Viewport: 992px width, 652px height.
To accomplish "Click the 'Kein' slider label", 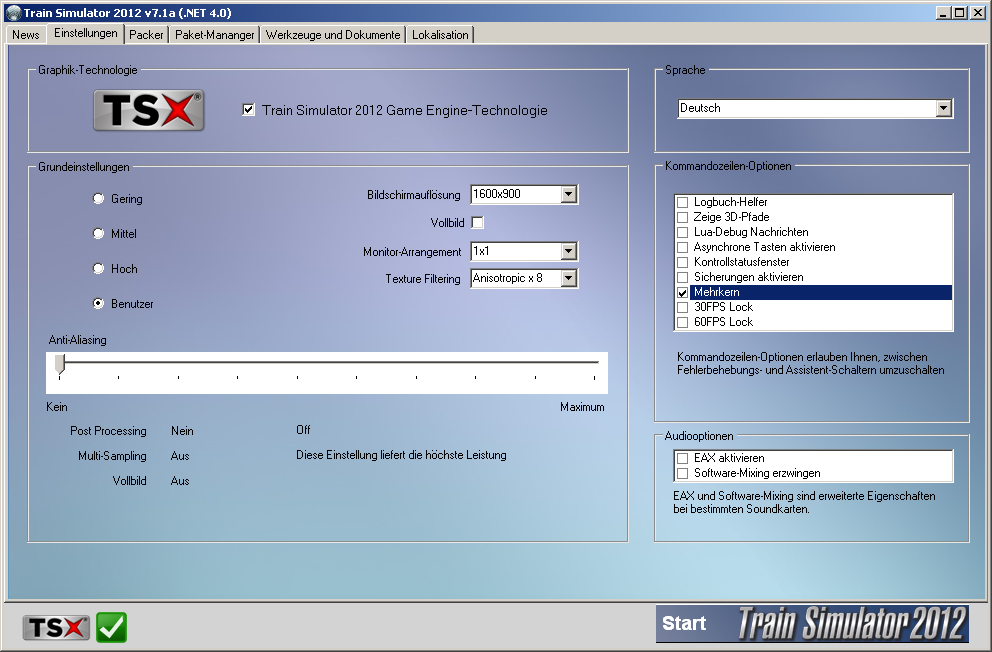I will [57, 407].
